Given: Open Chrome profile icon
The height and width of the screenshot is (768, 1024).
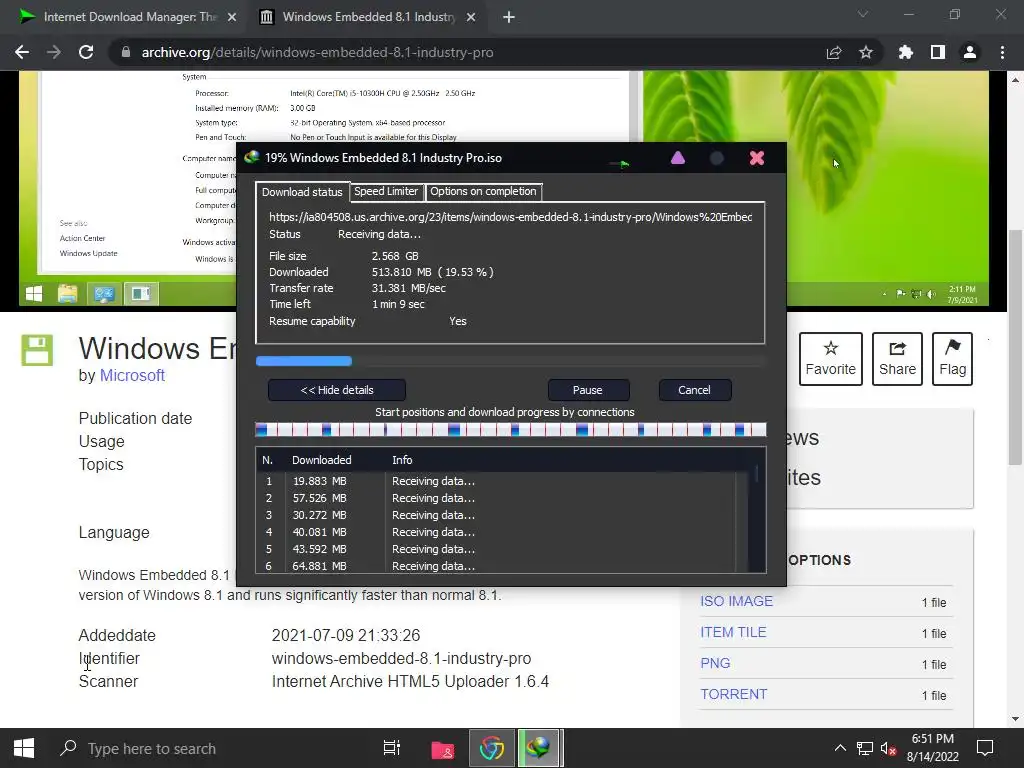Looking at the screenshot, I should [x=970, y=52].
